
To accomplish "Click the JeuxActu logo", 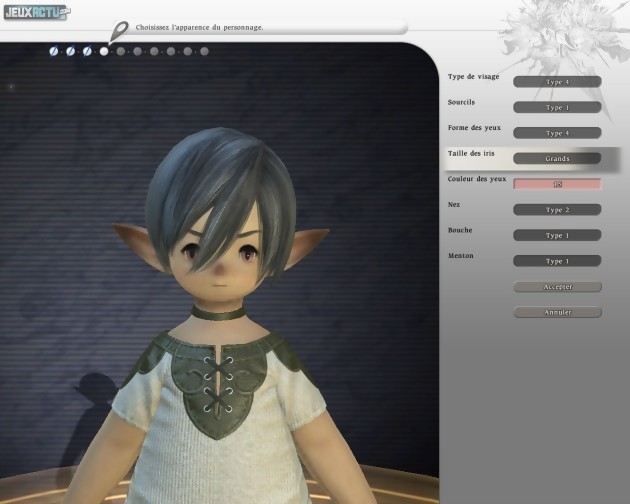I will (36, 13).
